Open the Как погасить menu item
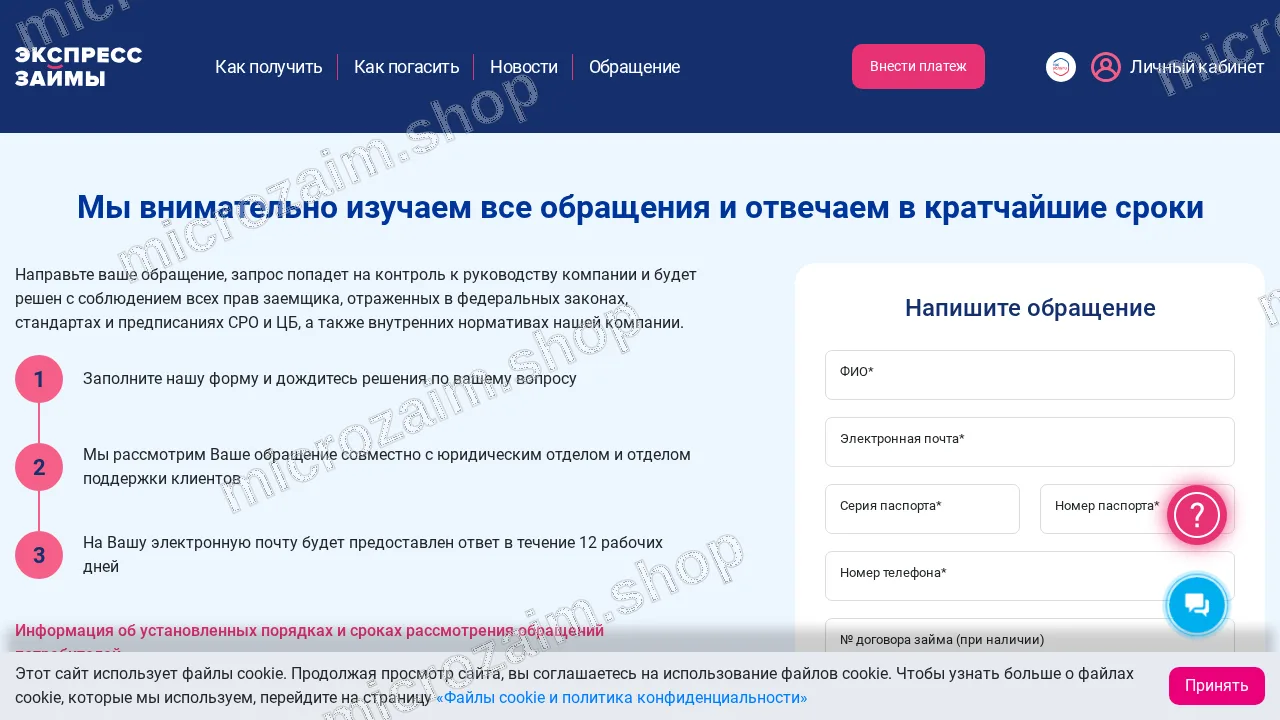1280x720 pixels. click(406, 67)
